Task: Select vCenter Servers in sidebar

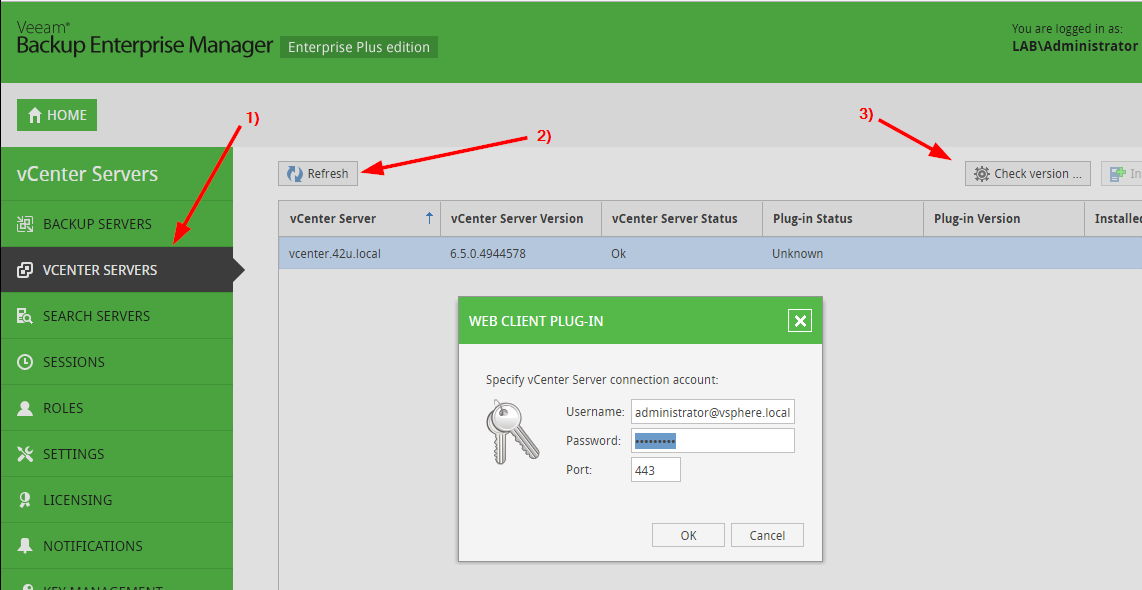Action: coord(117,270)
